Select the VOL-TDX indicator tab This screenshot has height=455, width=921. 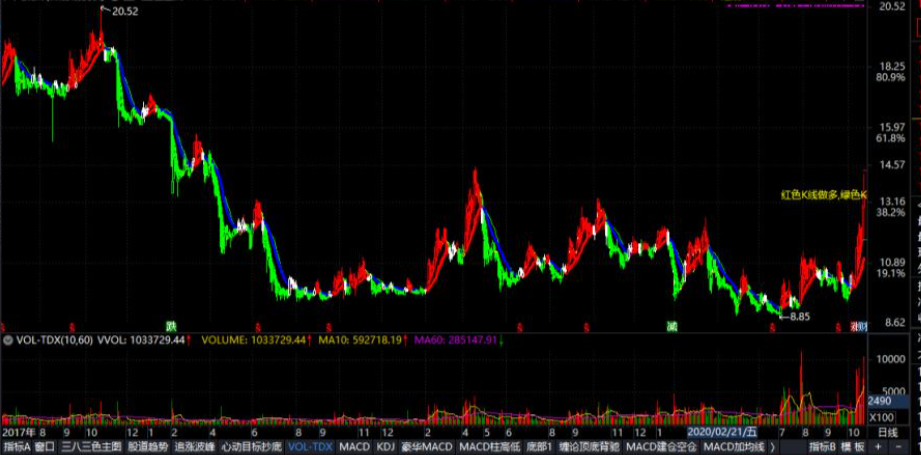tap(310, 447)
